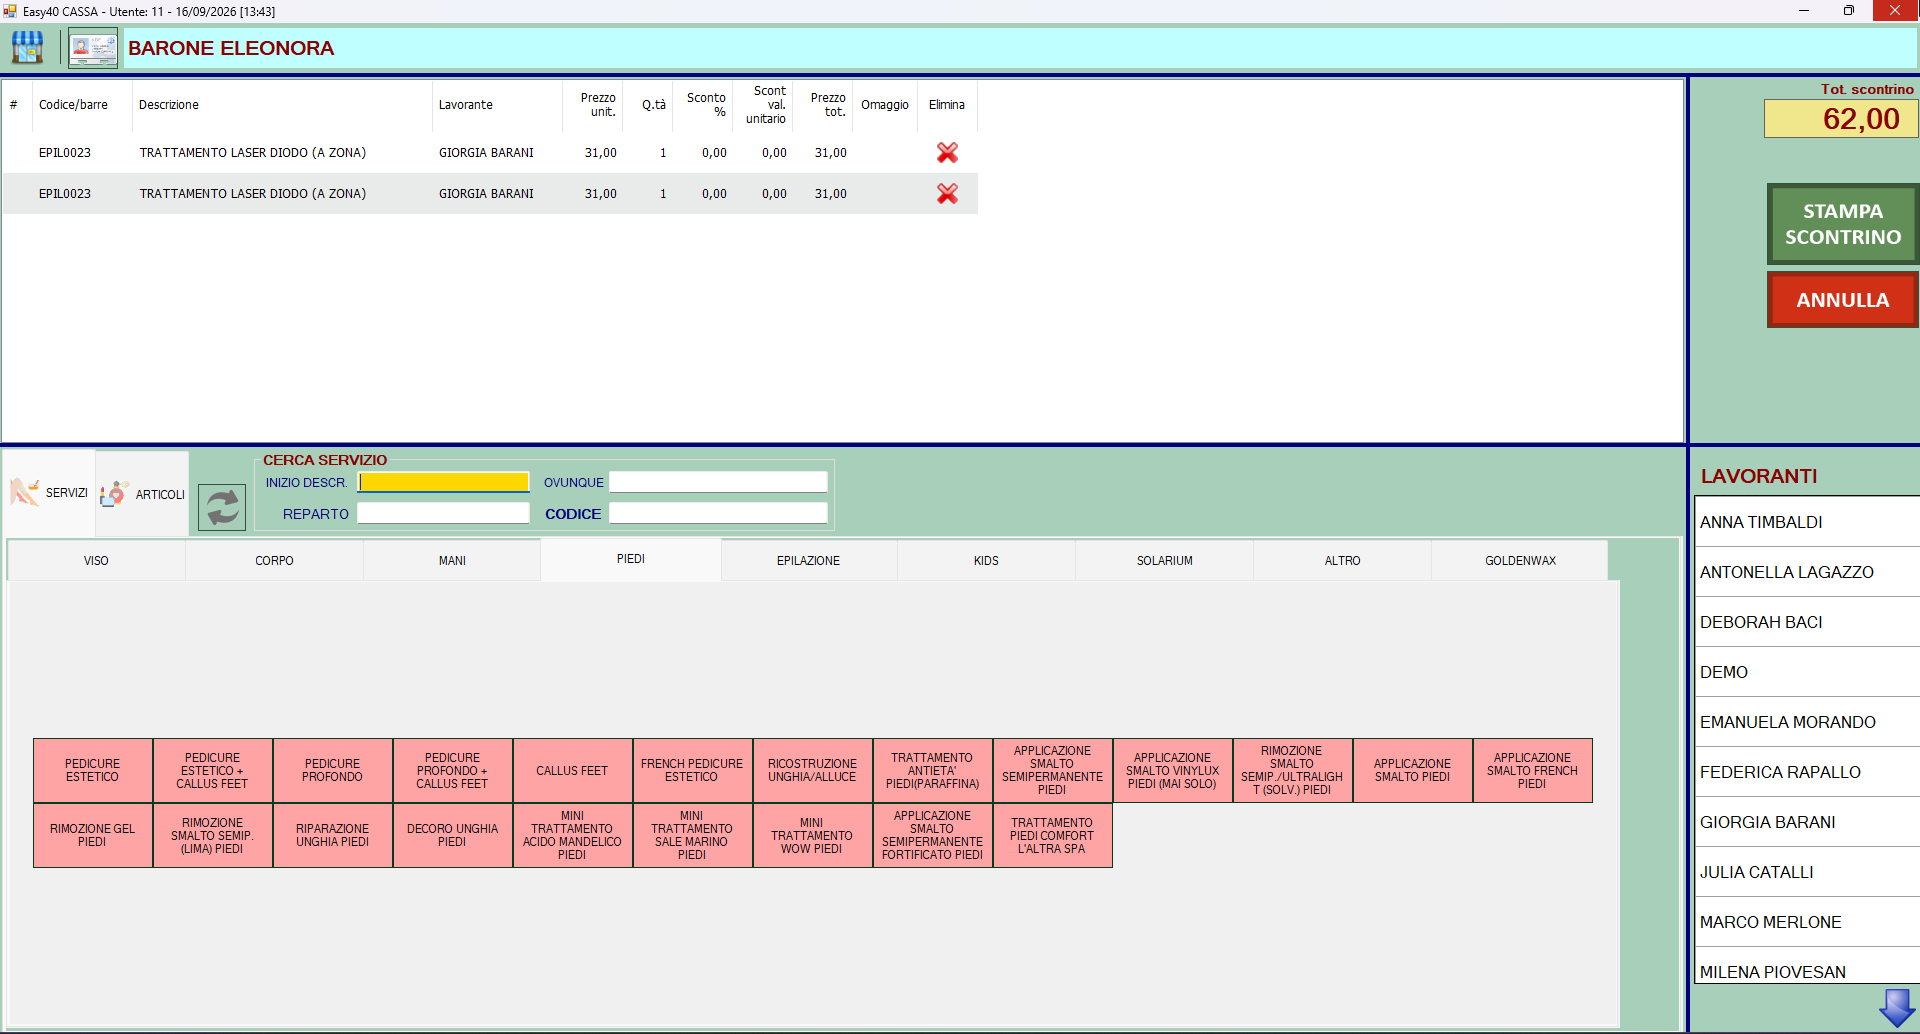
Task: Open the GOLDENWAX category tab
Action: click(x=1520, y=561)
